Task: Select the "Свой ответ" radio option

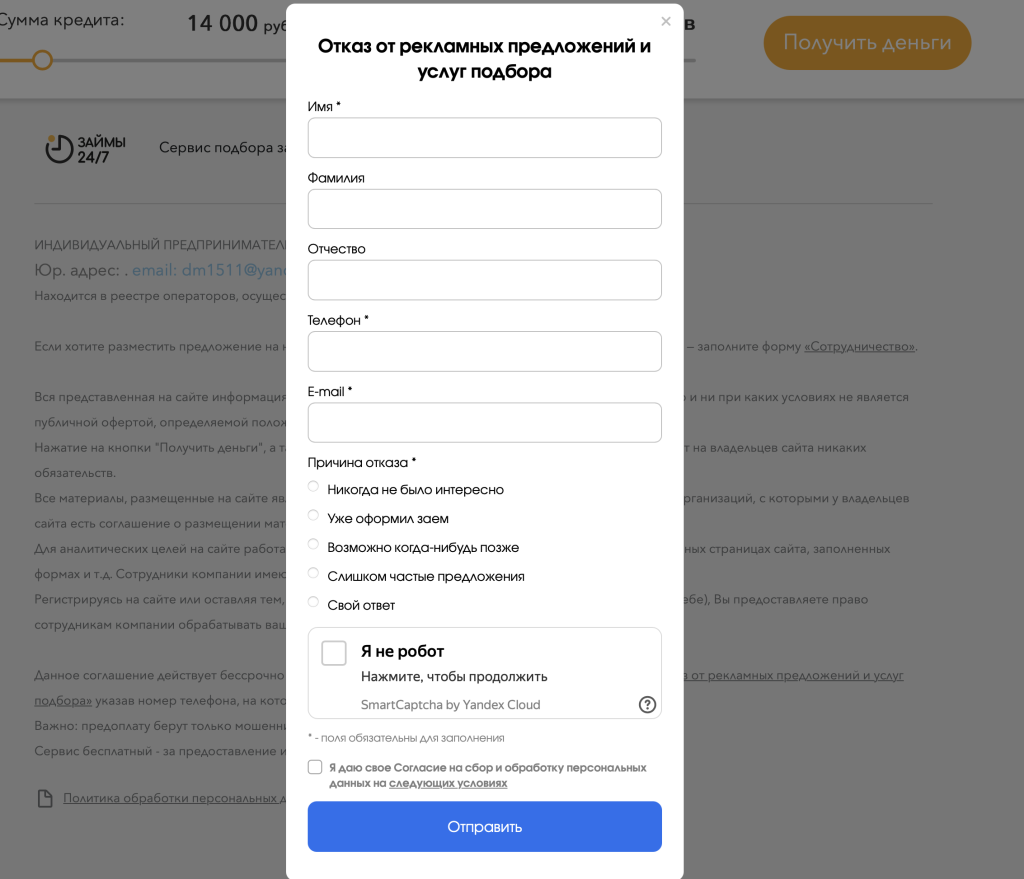Action: [314, 602]
